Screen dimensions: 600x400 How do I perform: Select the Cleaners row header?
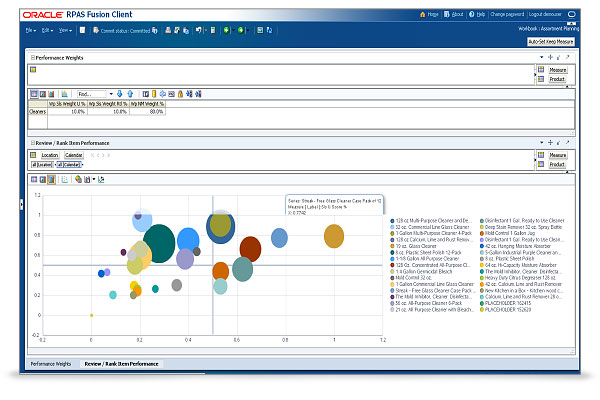tap(38, 112)
